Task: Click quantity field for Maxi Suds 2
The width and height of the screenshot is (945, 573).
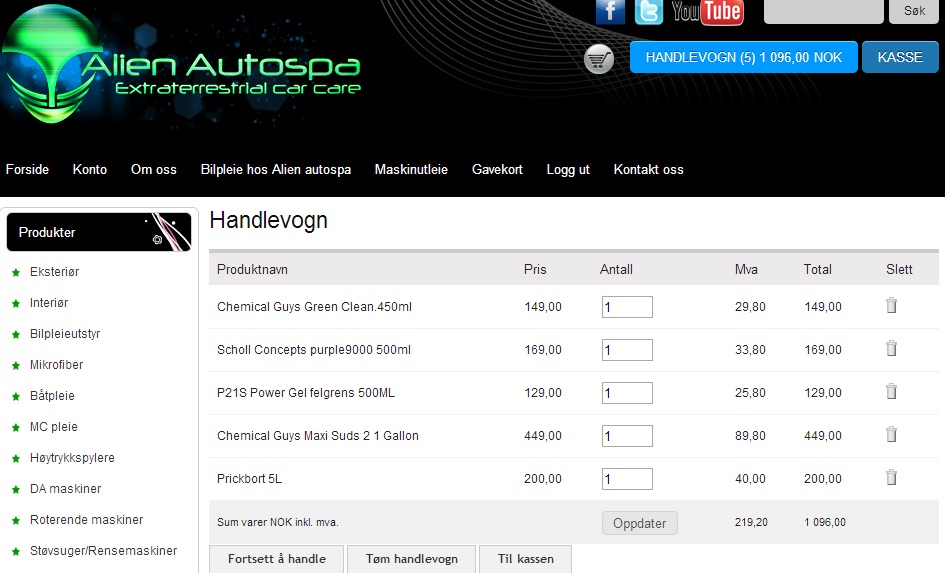Action: click(x=627, y=436)
